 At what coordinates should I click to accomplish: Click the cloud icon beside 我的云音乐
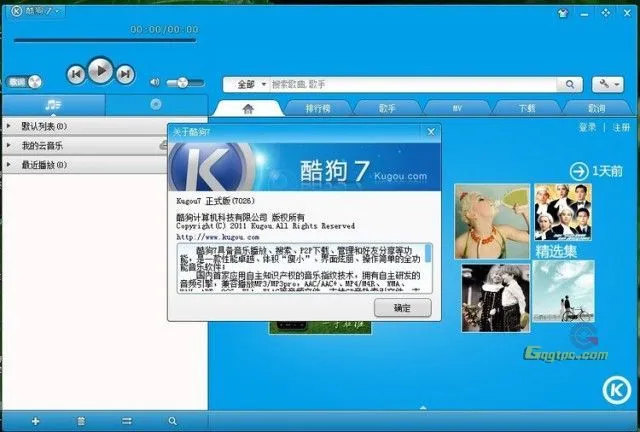click(x=163, y=145)
